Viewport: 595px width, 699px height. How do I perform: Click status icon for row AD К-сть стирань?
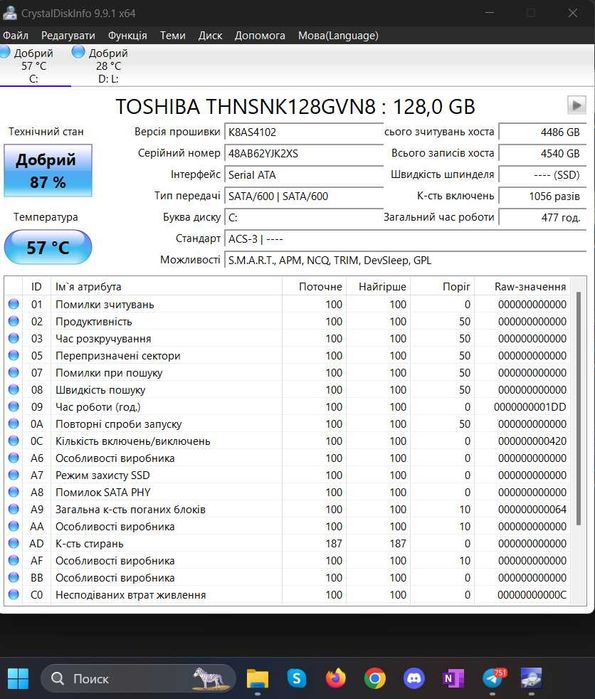13,543
